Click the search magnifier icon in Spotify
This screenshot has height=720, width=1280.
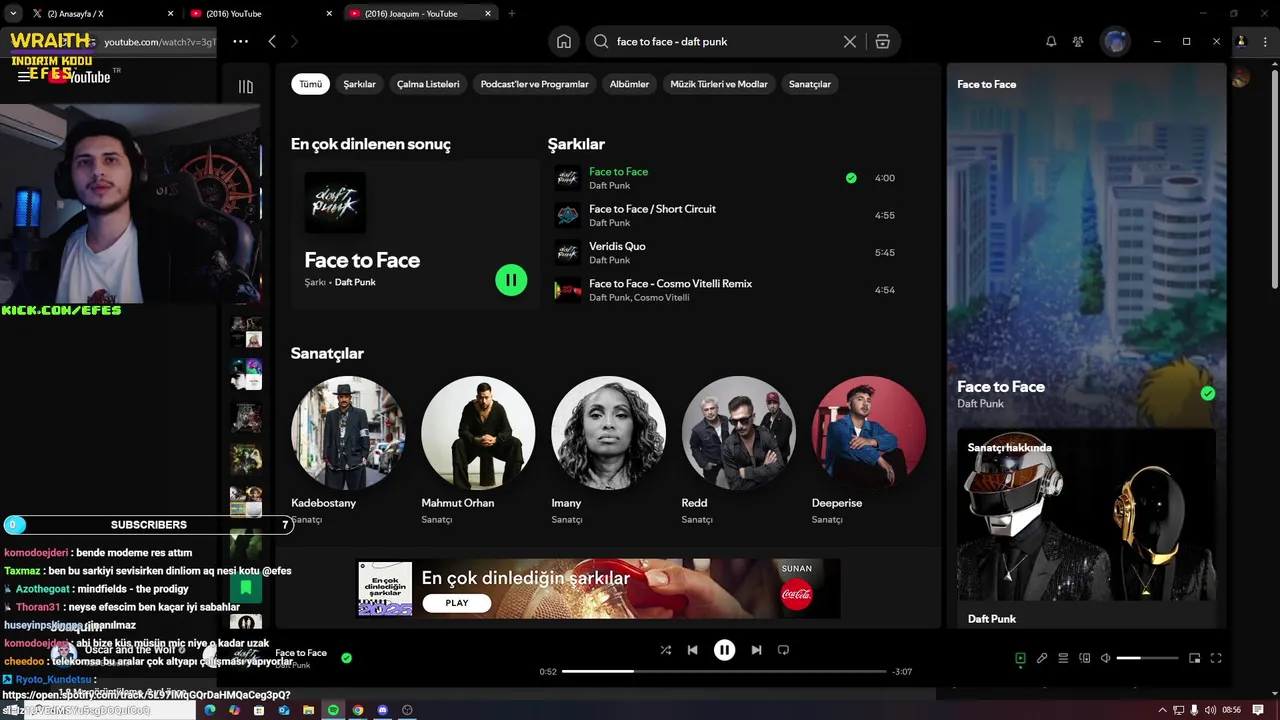[601, 41]
